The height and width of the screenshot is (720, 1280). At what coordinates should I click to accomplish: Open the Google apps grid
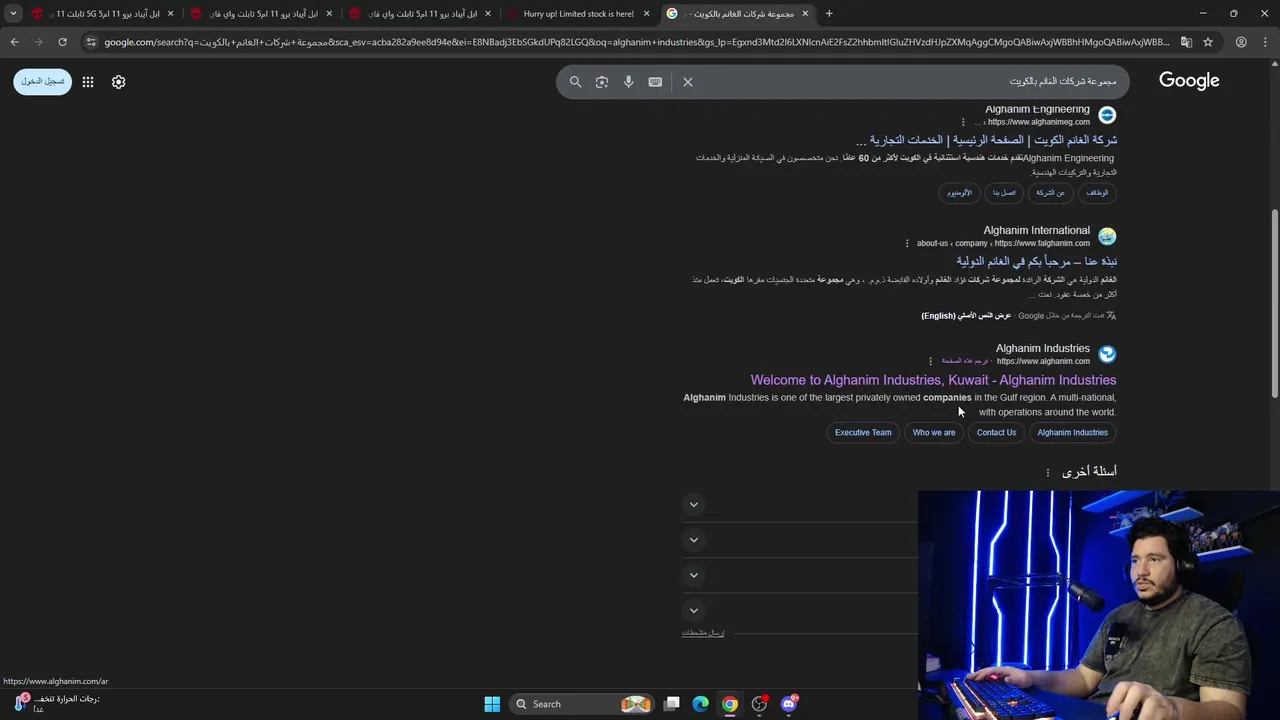tap(88, 82)
